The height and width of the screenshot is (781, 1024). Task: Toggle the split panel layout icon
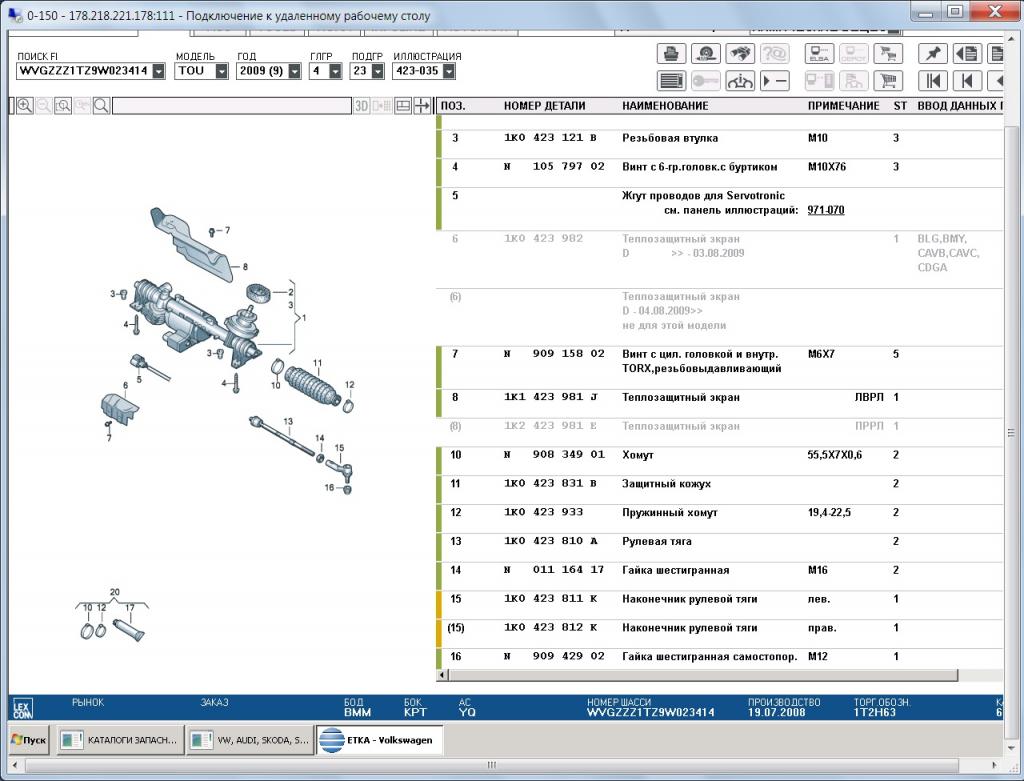point(403,106)
